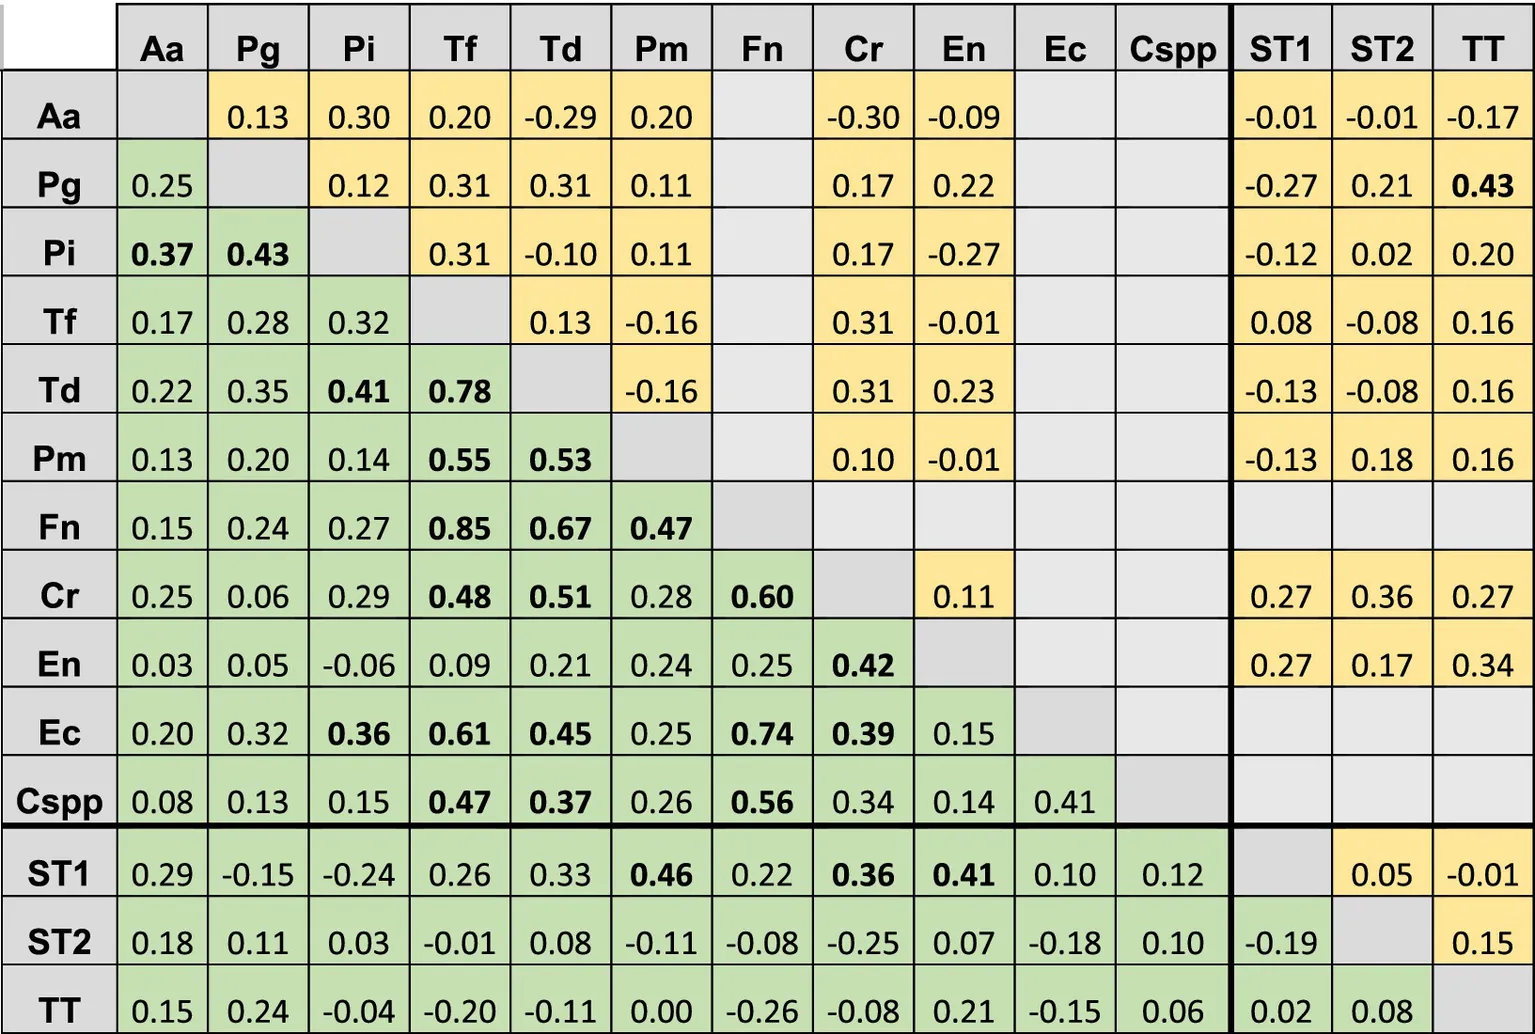1535x1034 pixels.
Task: Click the Cspp column header
Action: point(1172,47)
